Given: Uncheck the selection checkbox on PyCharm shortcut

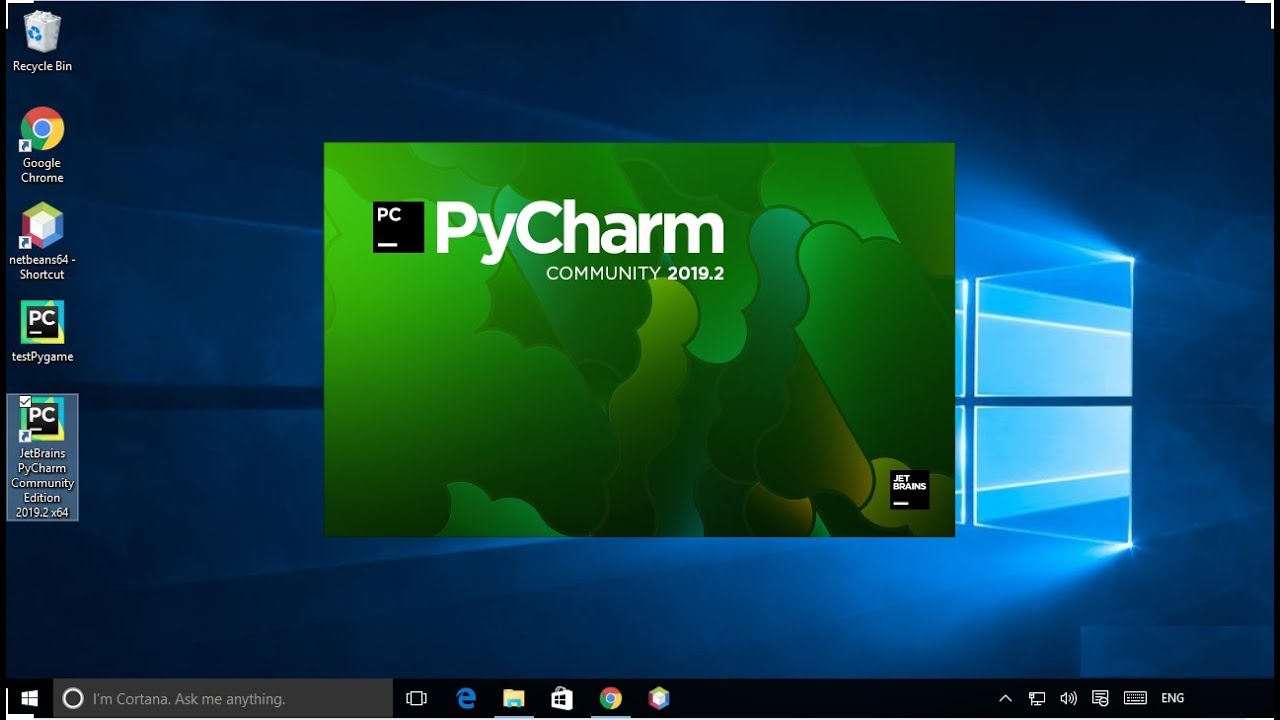Looking at the screenshot, I should pos(25,402).
